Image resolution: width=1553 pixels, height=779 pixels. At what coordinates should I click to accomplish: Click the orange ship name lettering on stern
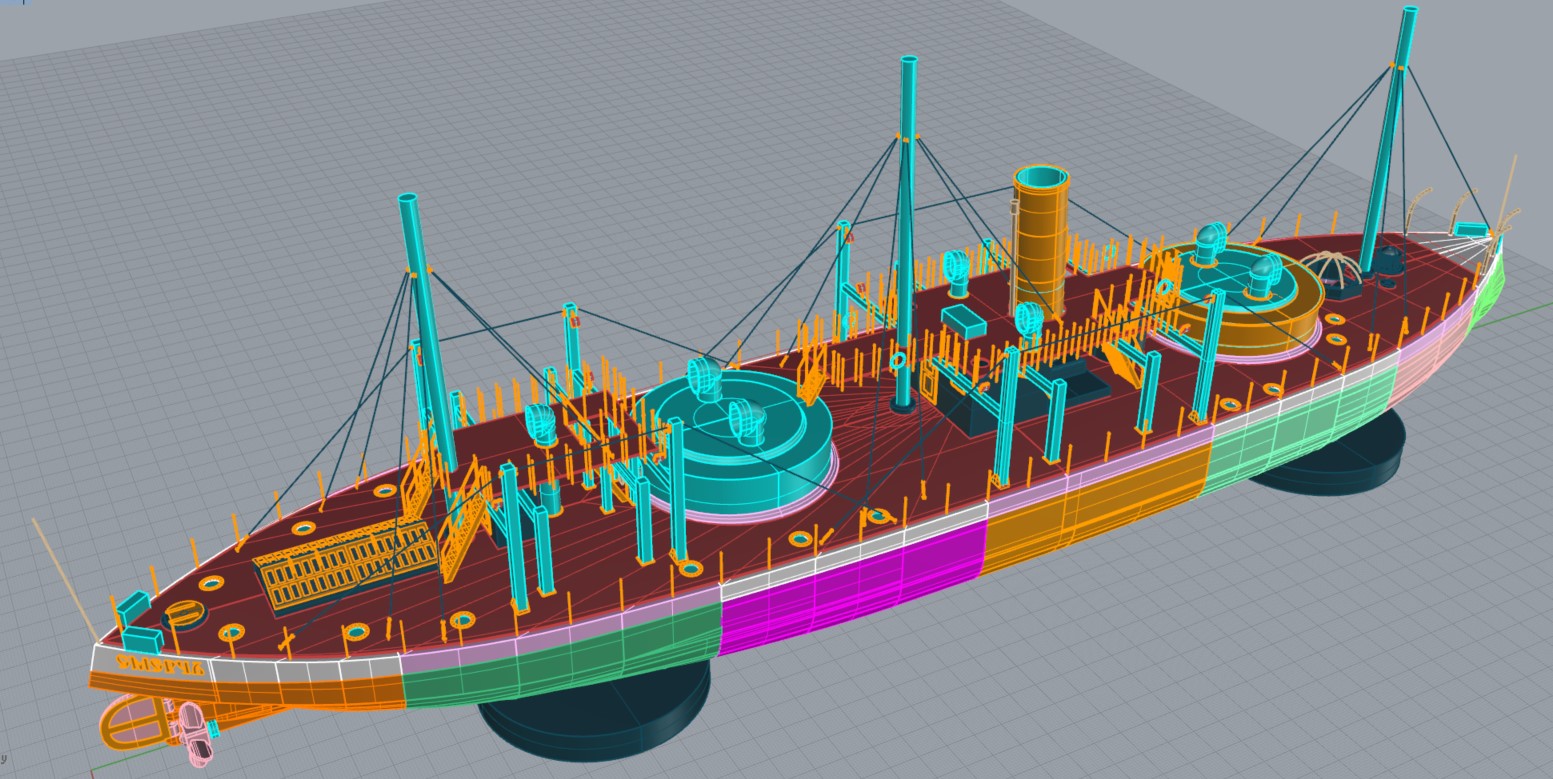click(x=161, y=663)
